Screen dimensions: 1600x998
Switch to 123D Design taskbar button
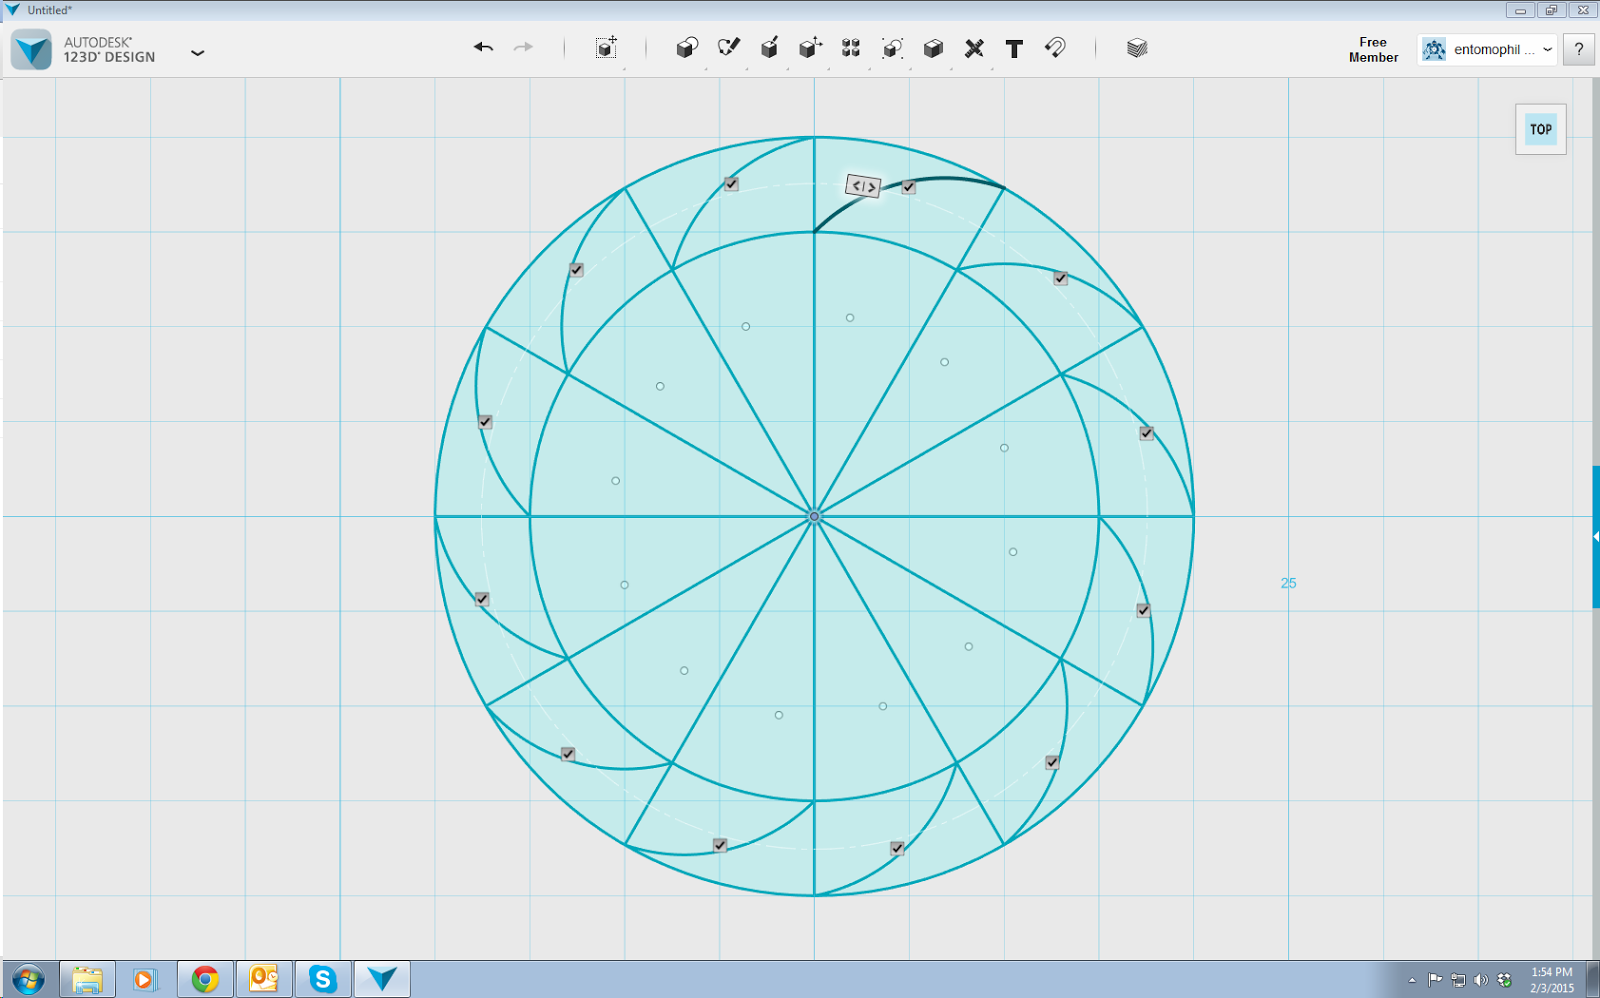click(382, 979)
